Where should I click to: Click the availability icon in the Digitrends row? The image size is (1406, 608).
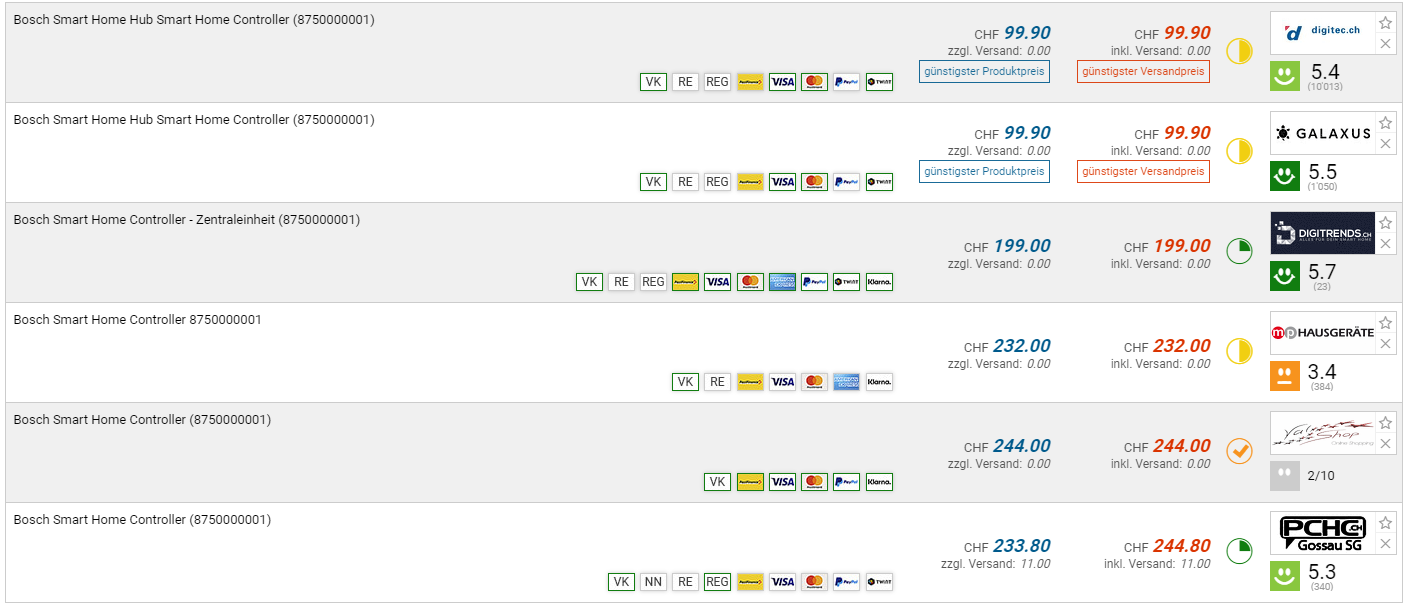[1239, 251]
